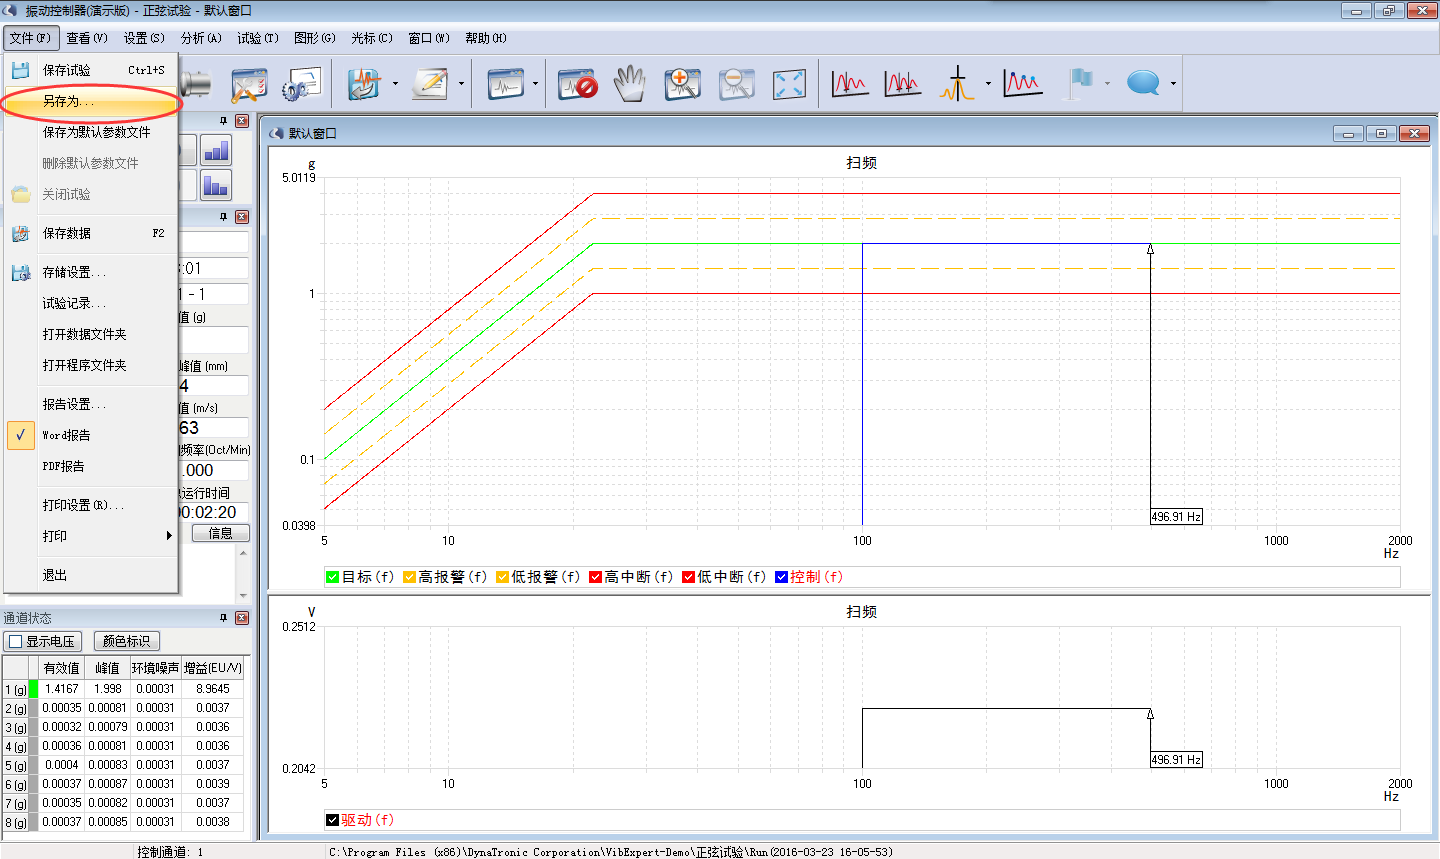This screenshot has height=859, width=1440.
Task: Click the save test (保存试验) disk icon
Action: click(20, 70)
